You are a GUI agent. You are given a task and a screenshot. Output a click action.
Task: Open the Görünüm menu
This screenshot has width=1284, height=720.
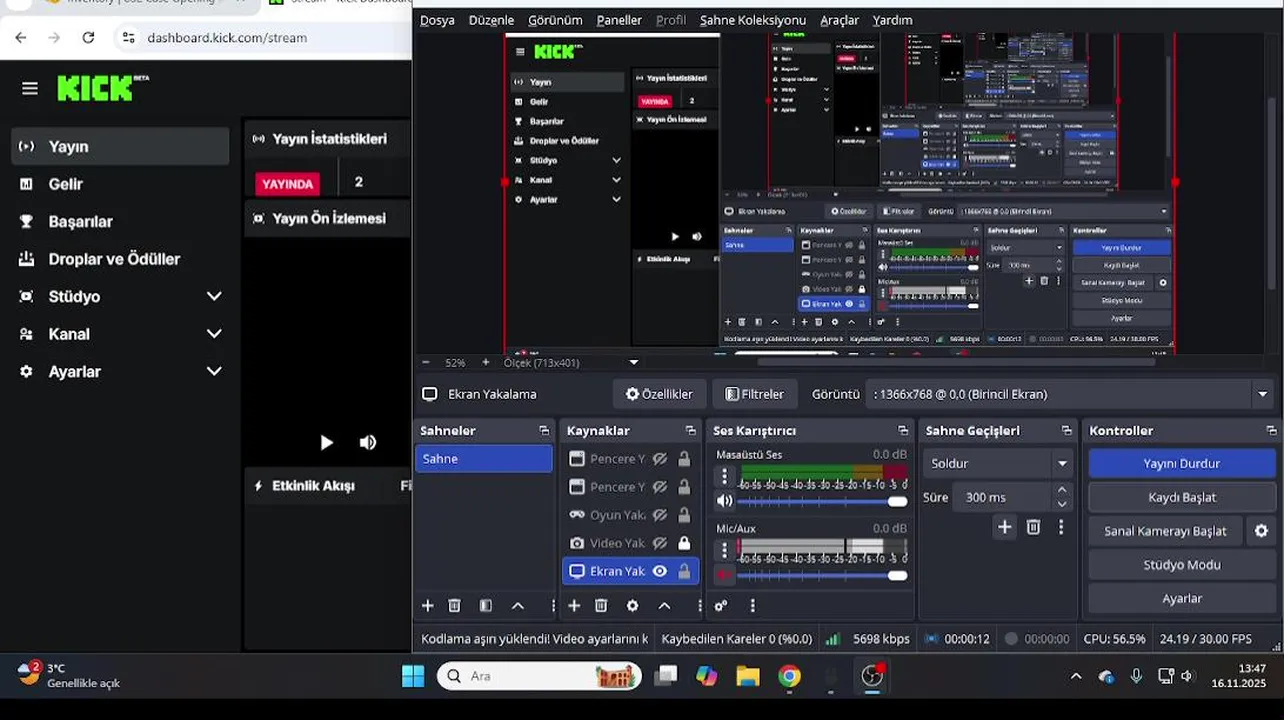coord(555,20)
